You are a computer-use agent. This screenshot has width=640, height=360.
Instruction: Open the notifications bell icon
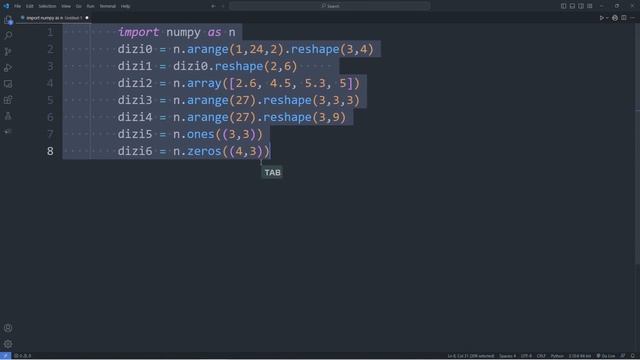(633, 356)
